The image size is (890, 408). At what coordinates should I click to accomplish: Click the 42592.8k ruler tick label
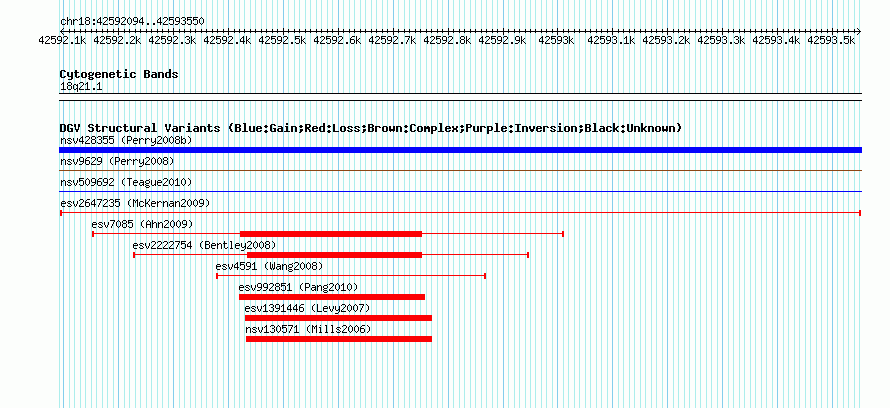448,40
